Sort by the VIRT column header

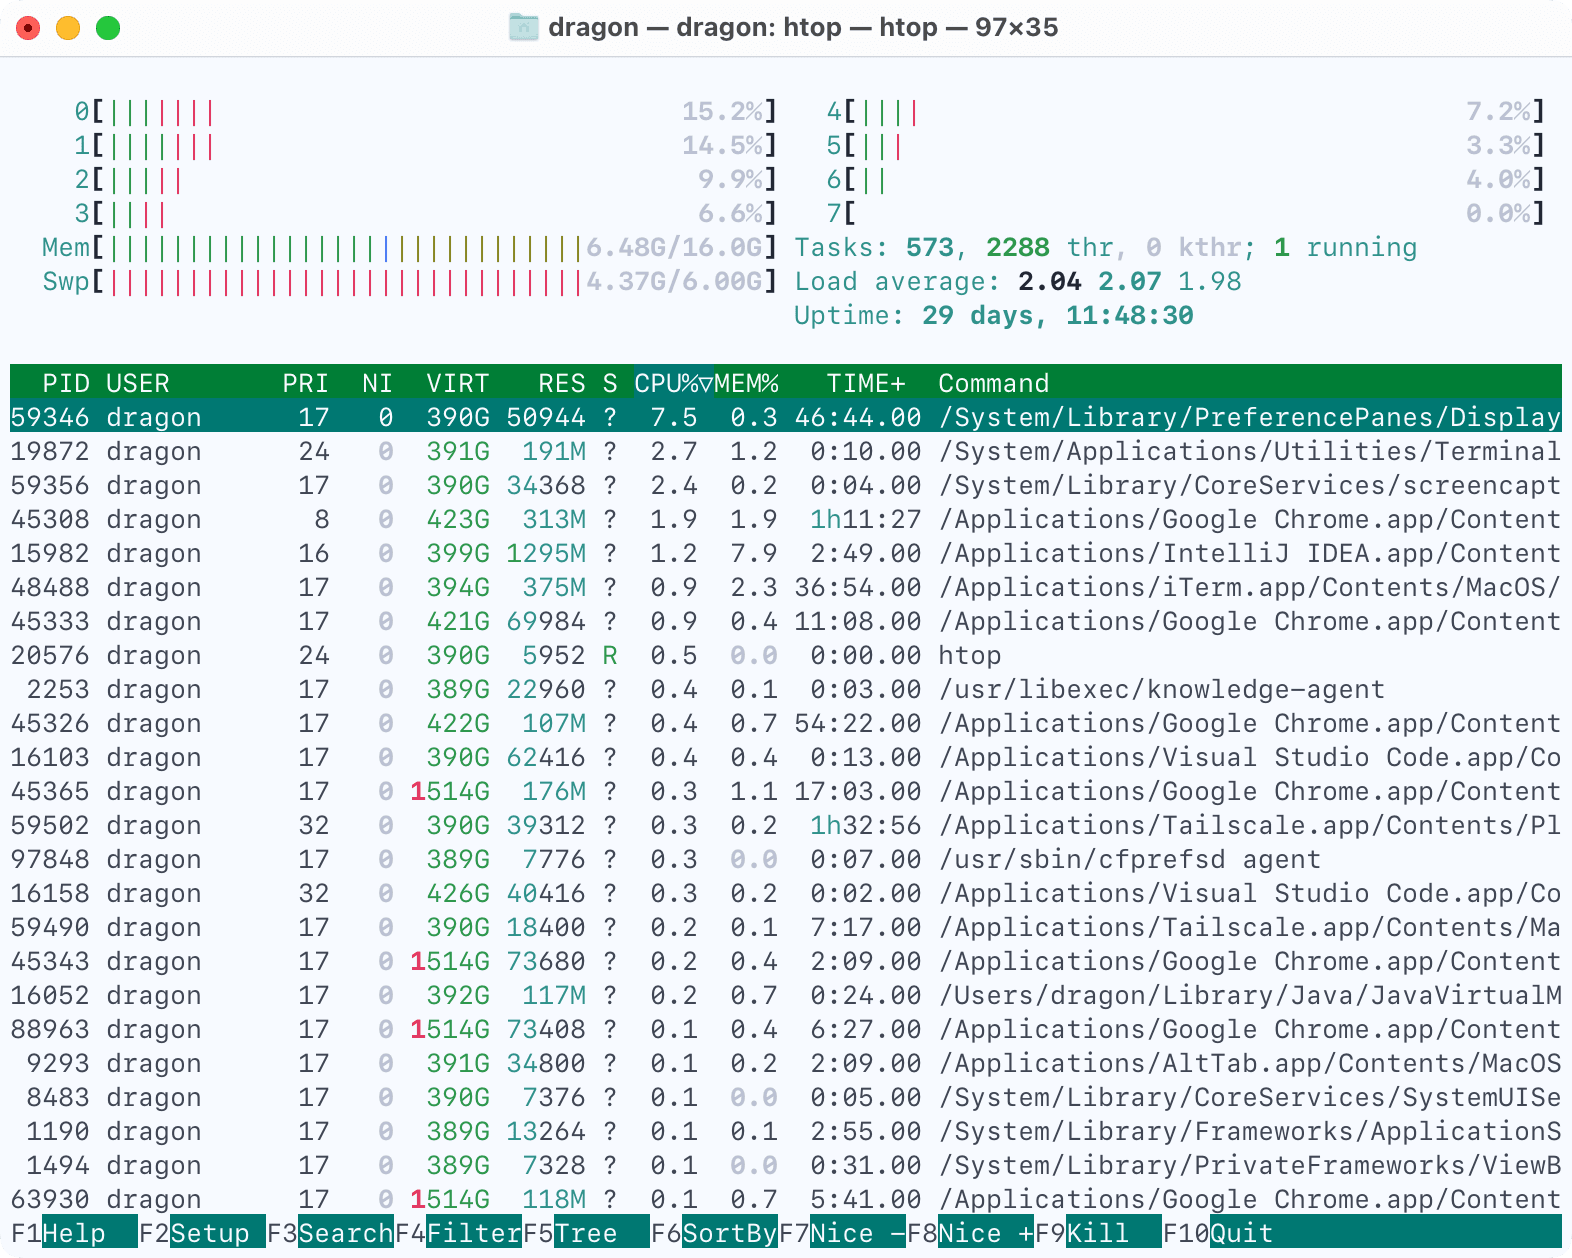coord(458,383)
